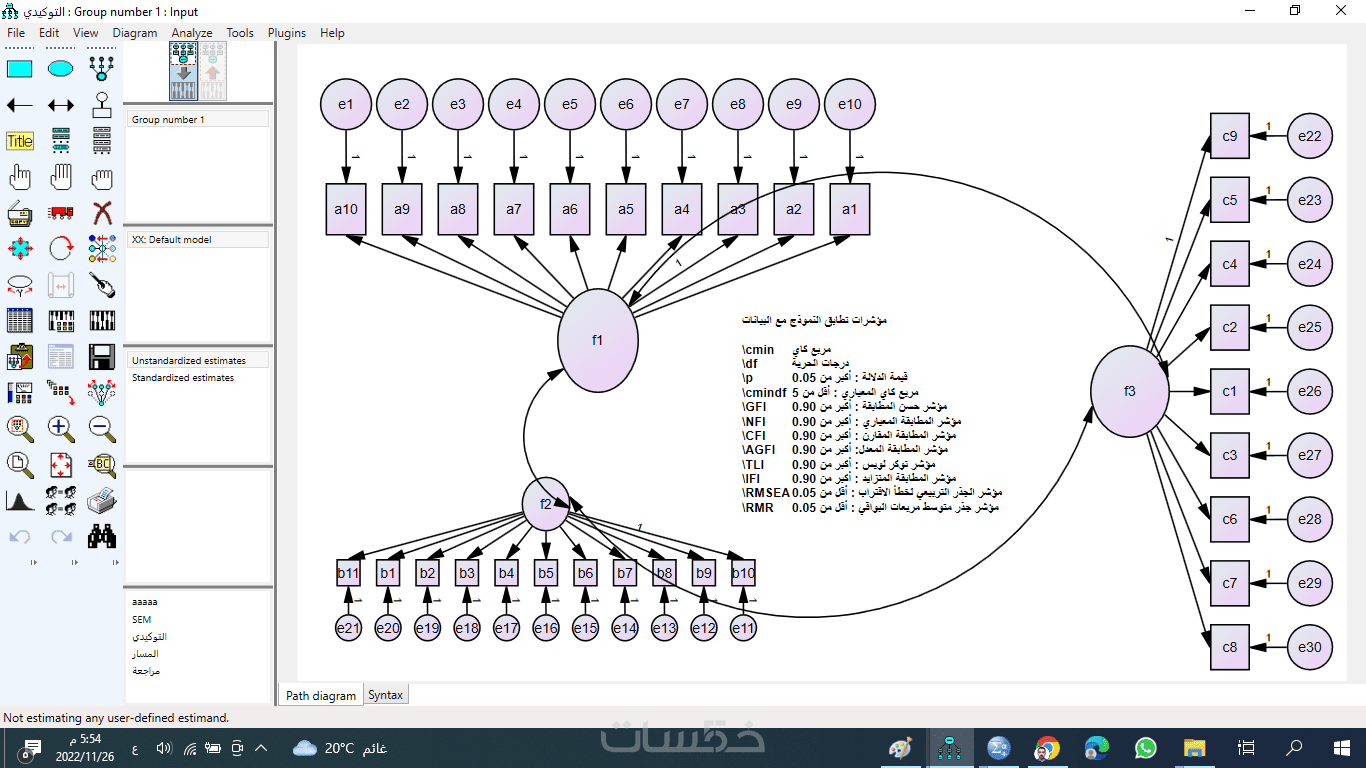The image size is (1366, 768).
Task: Select the Draw unobserved variables ellipse tool
Action: click(61, 69)
